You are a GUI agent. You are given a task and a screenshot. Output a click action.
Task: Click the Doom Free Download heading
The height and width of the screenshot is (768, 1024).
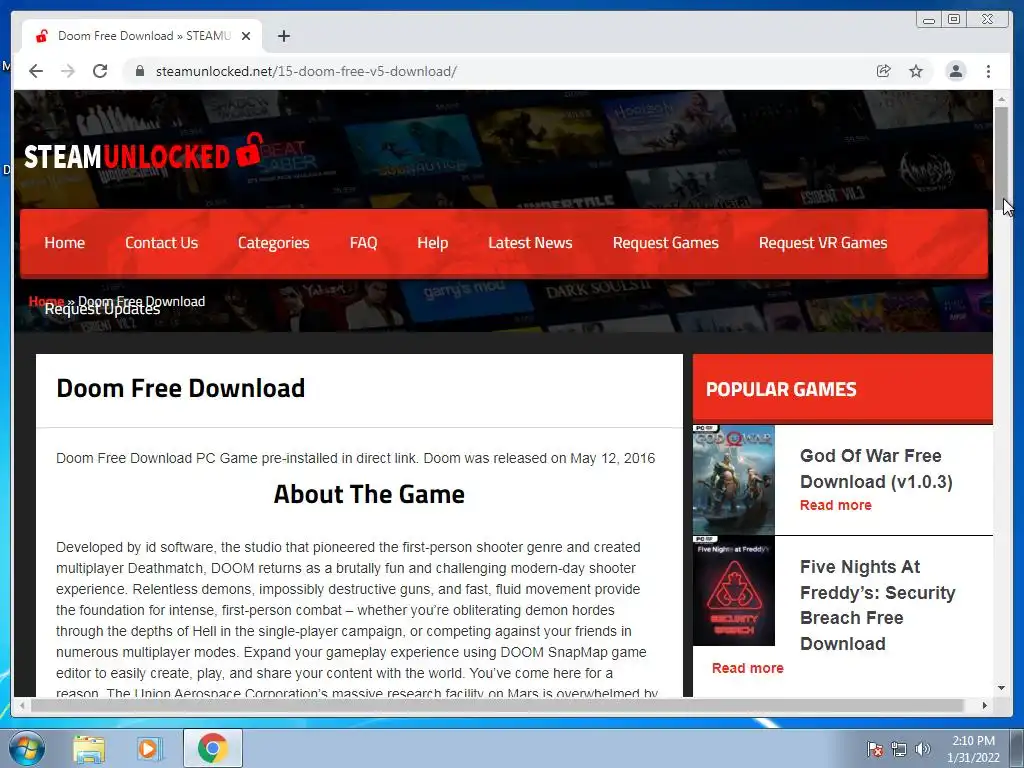coord(180,388)
